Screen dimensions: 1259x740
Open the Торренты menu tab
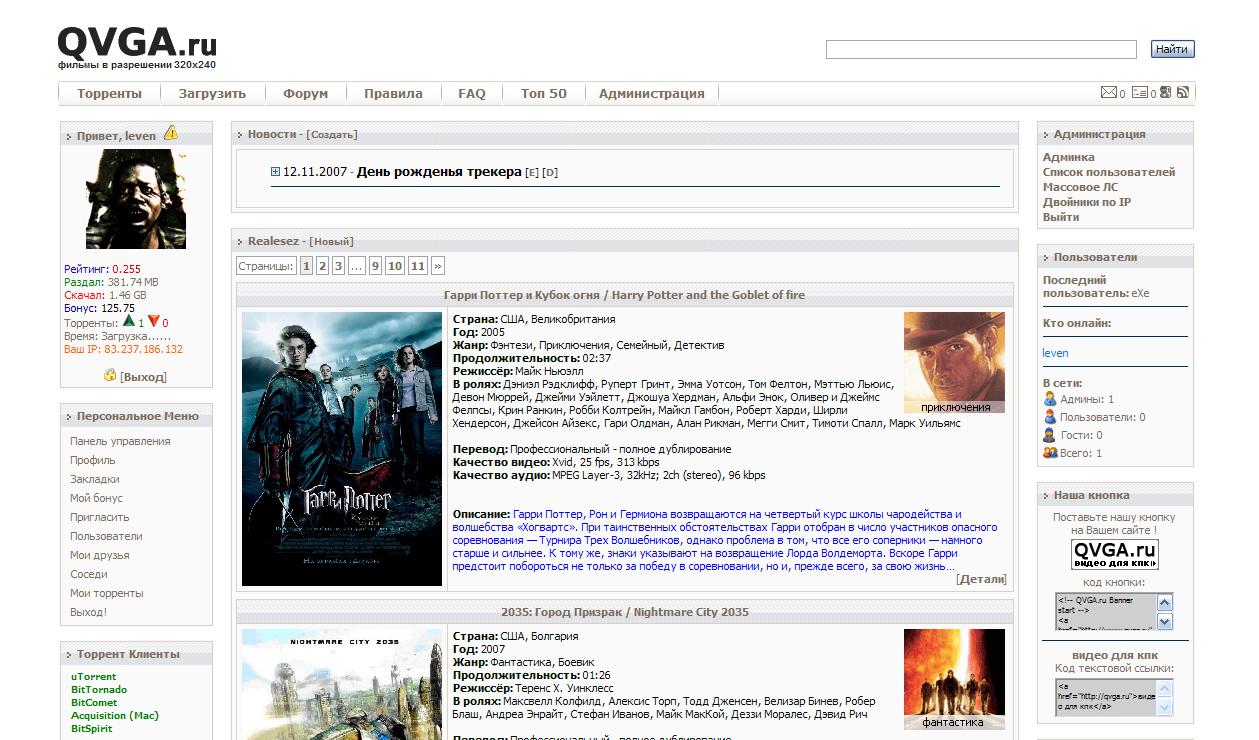coord(109,94)
